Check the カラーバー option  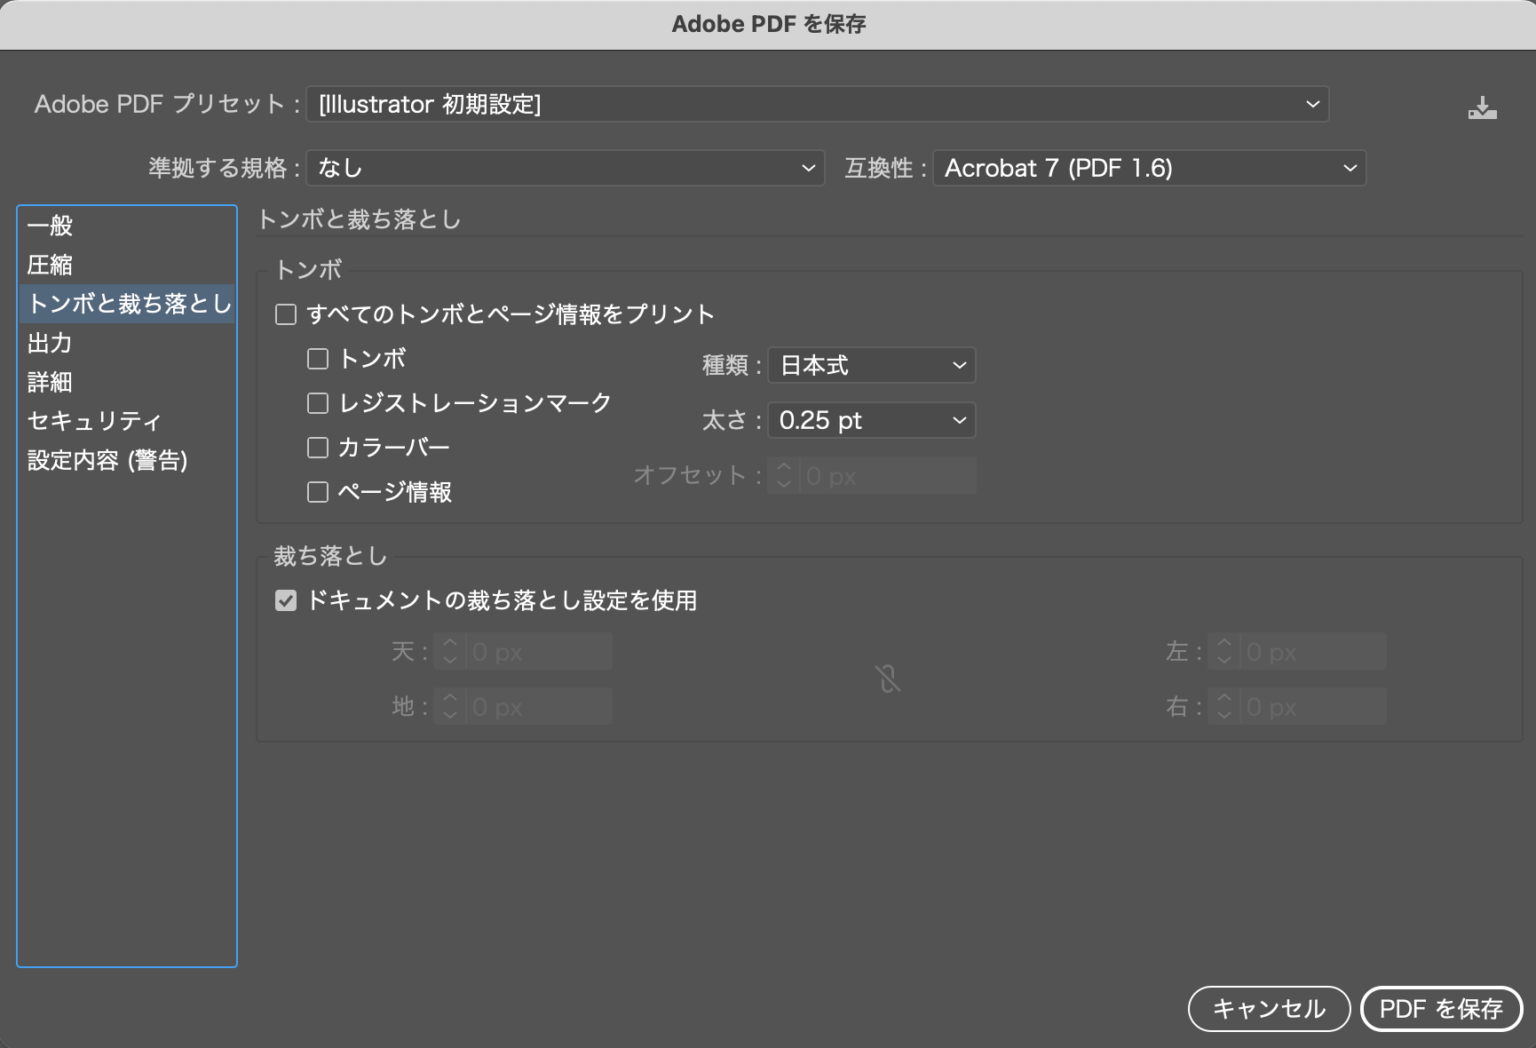click(x=317, y=447)
